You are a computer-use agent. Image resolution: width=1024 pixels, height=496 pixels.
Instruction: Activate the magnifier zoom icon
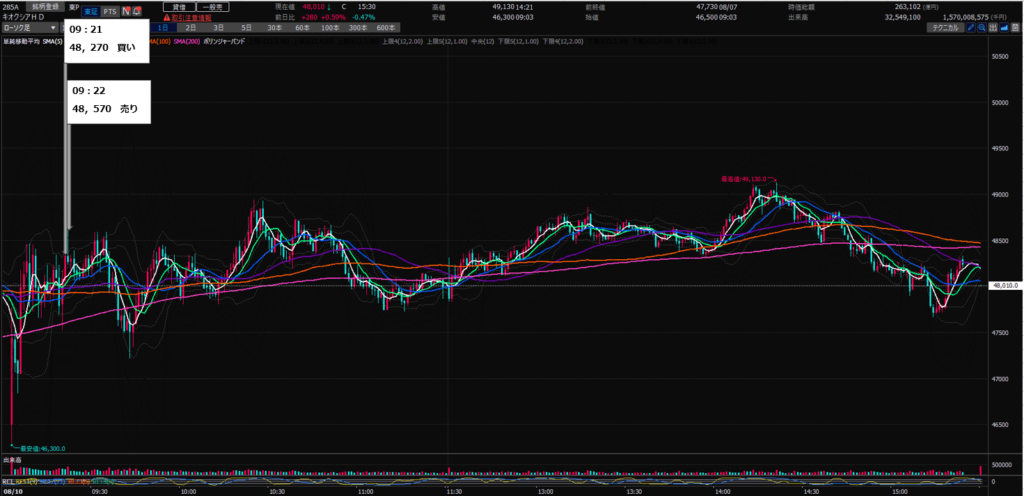click(x=982, y=28)
